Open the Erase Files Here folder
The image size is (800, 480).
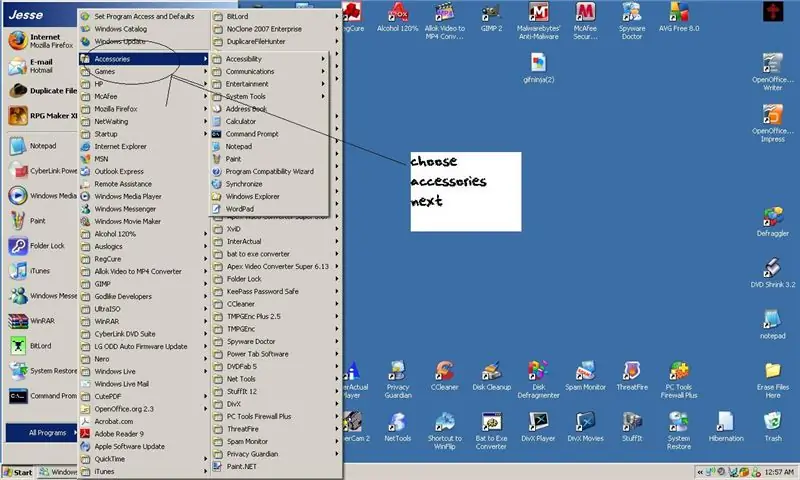tap(772, 380)
